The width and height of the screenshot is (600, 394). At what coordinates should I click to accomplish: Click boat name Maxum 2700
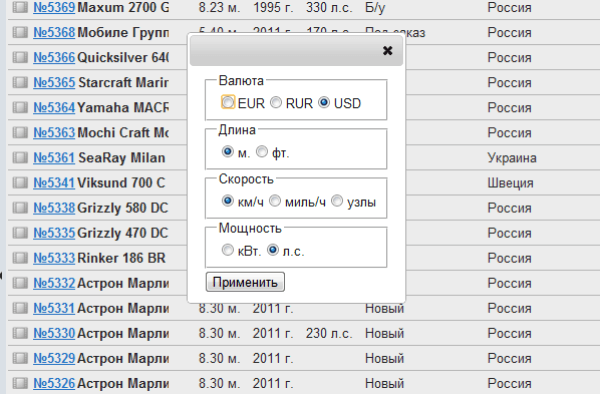[123, 7]
